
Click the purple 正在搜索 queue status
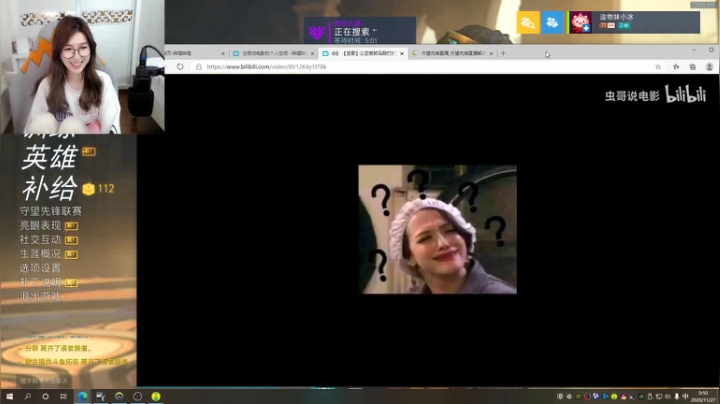(x=360, y=31)
